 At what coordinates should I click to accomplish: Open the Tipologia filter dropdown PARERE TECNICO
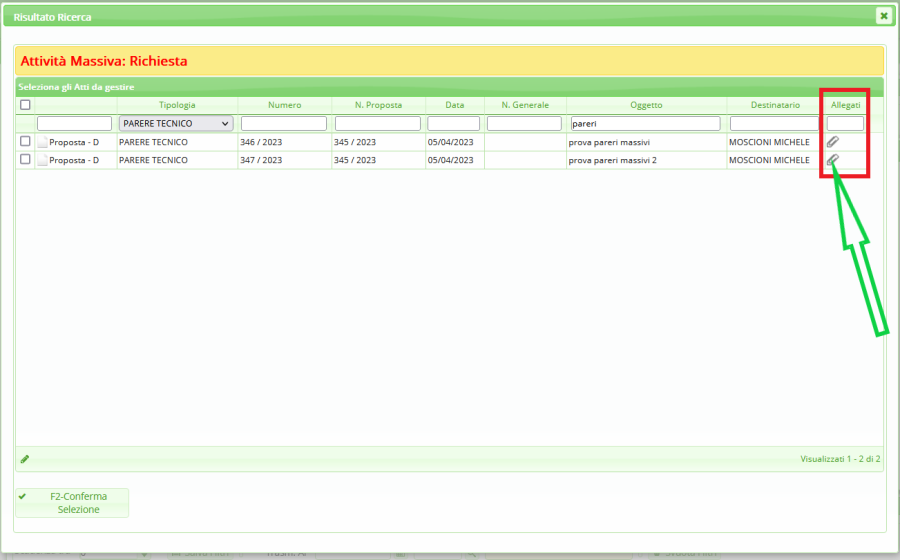(x=176, y=124)
